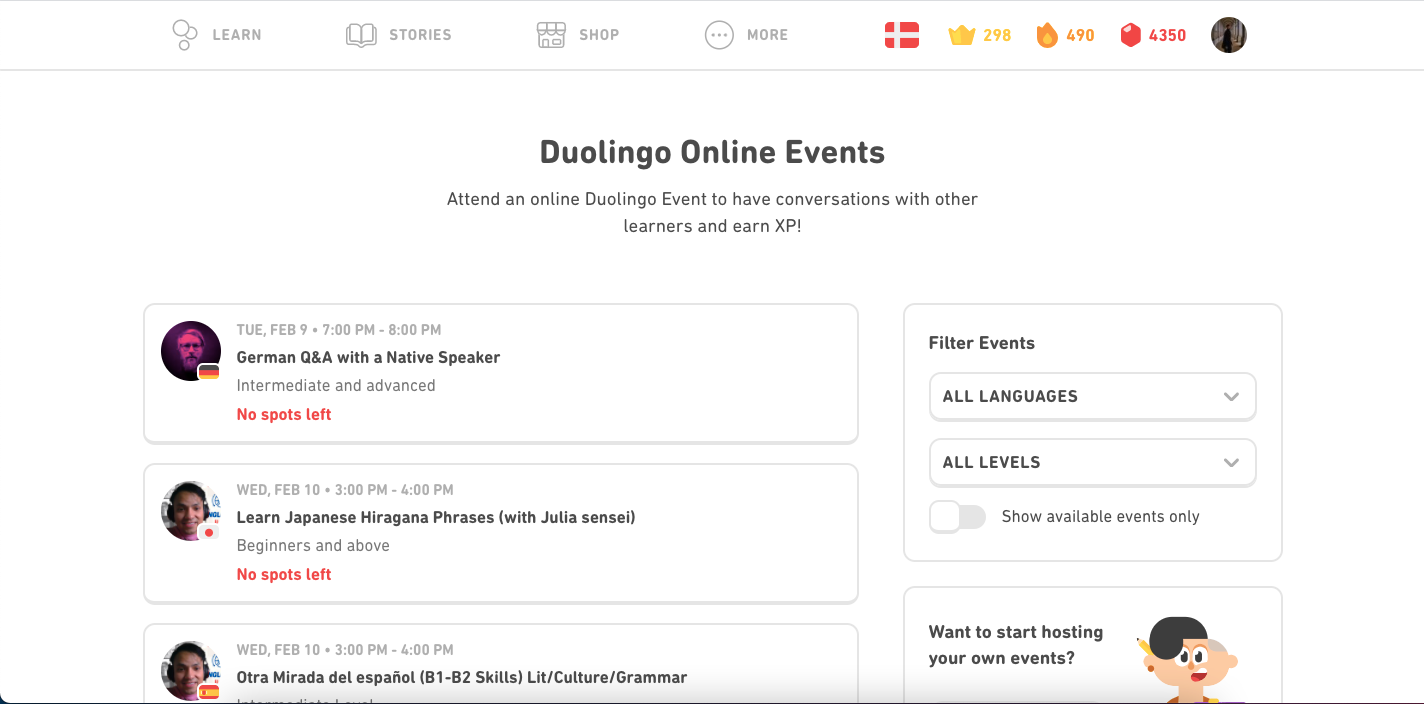Click the gold crown icon
Image resolution: width=1424 pixels, height=704 pixels.
[962, 36]
